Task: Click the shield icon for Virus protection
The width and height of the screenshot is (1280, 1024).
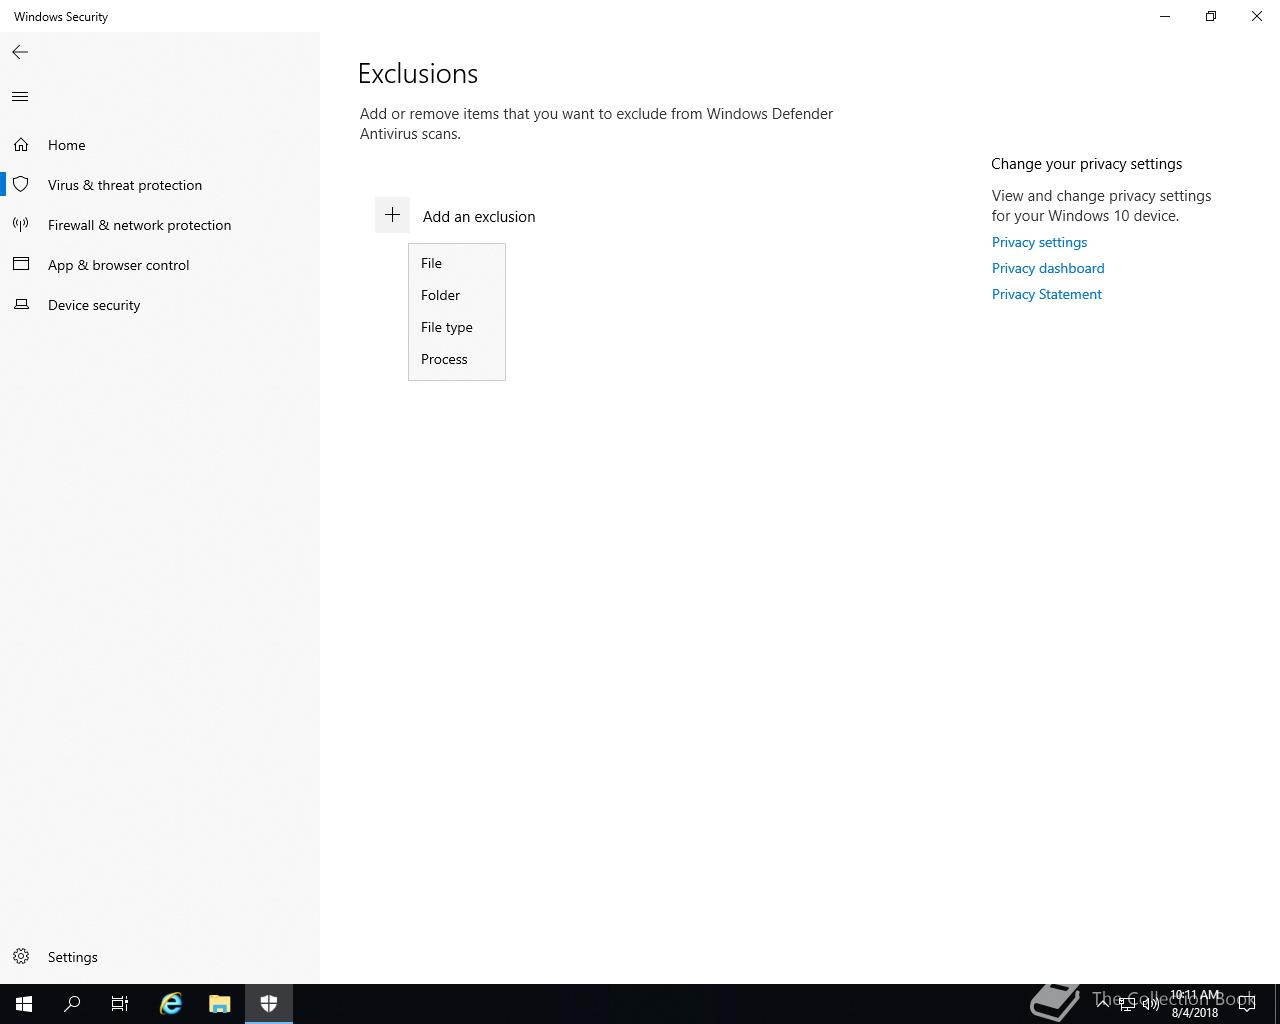Action: coord(21,185)
